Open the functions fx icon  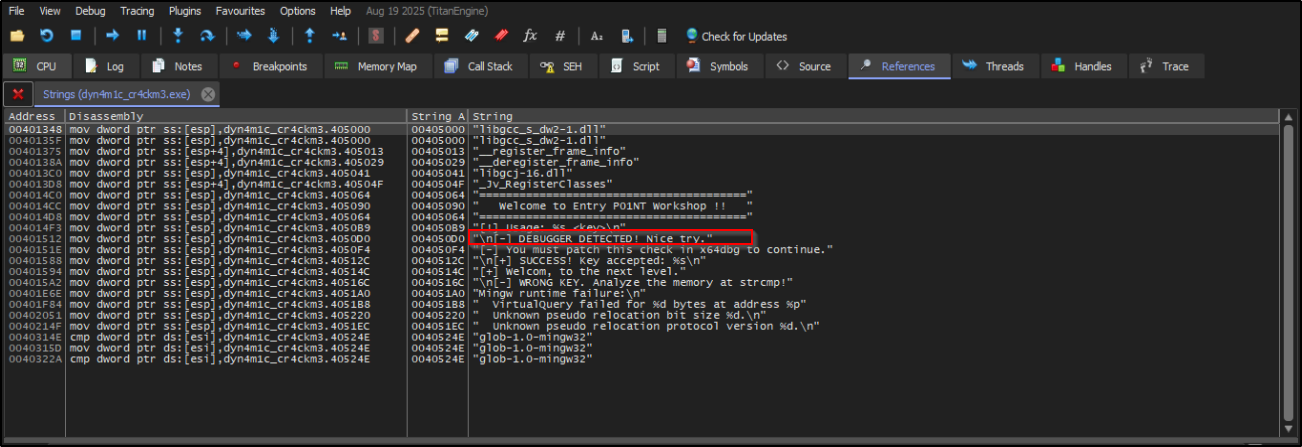coord(530,36)
